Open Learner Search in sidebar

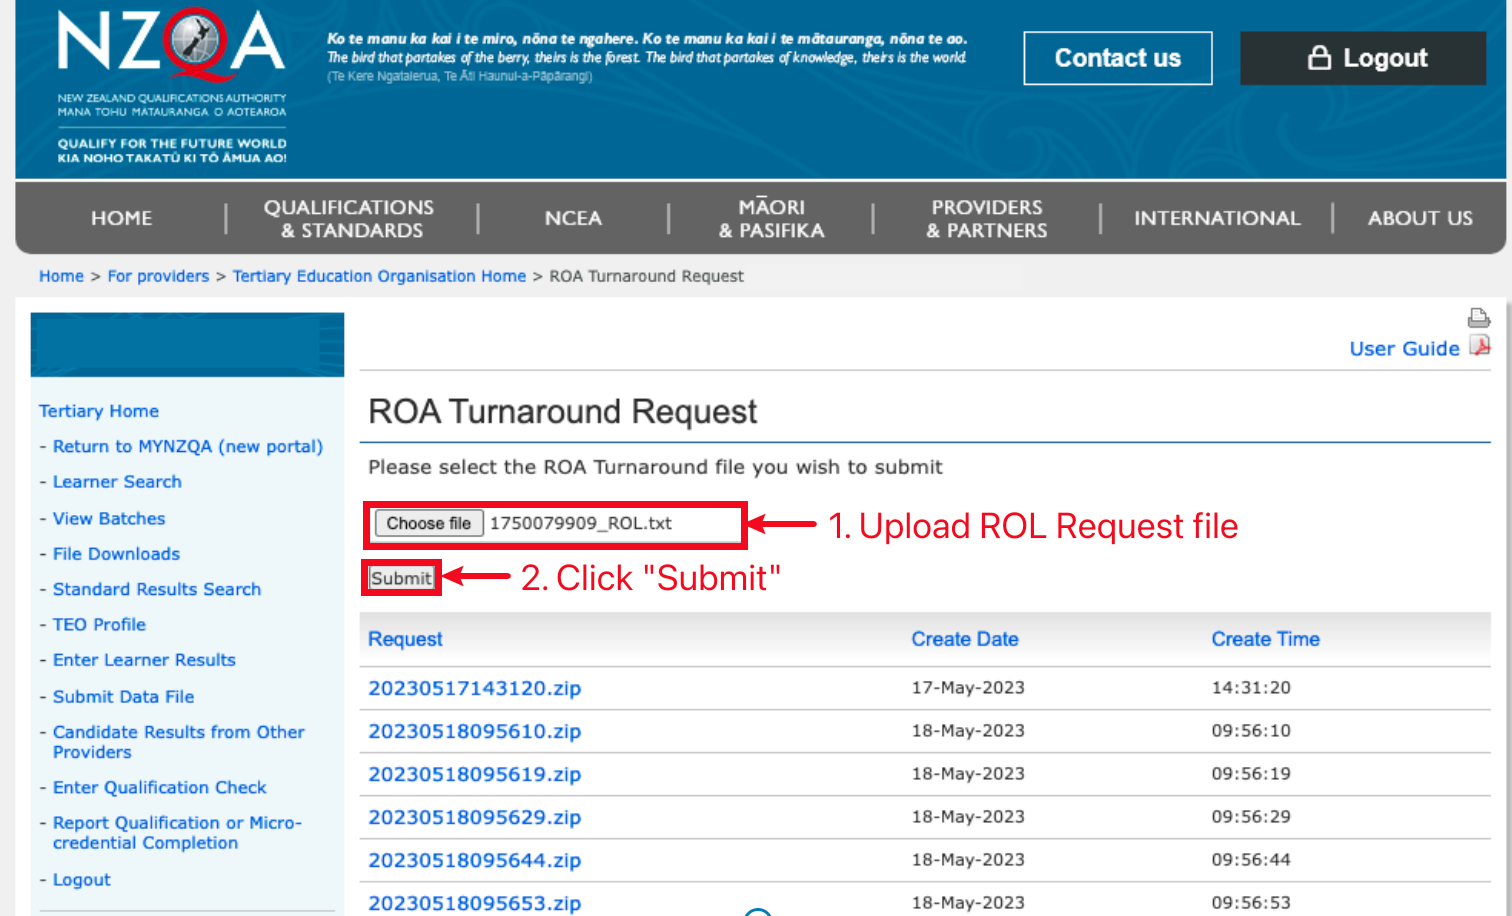(x=117, y=482)
